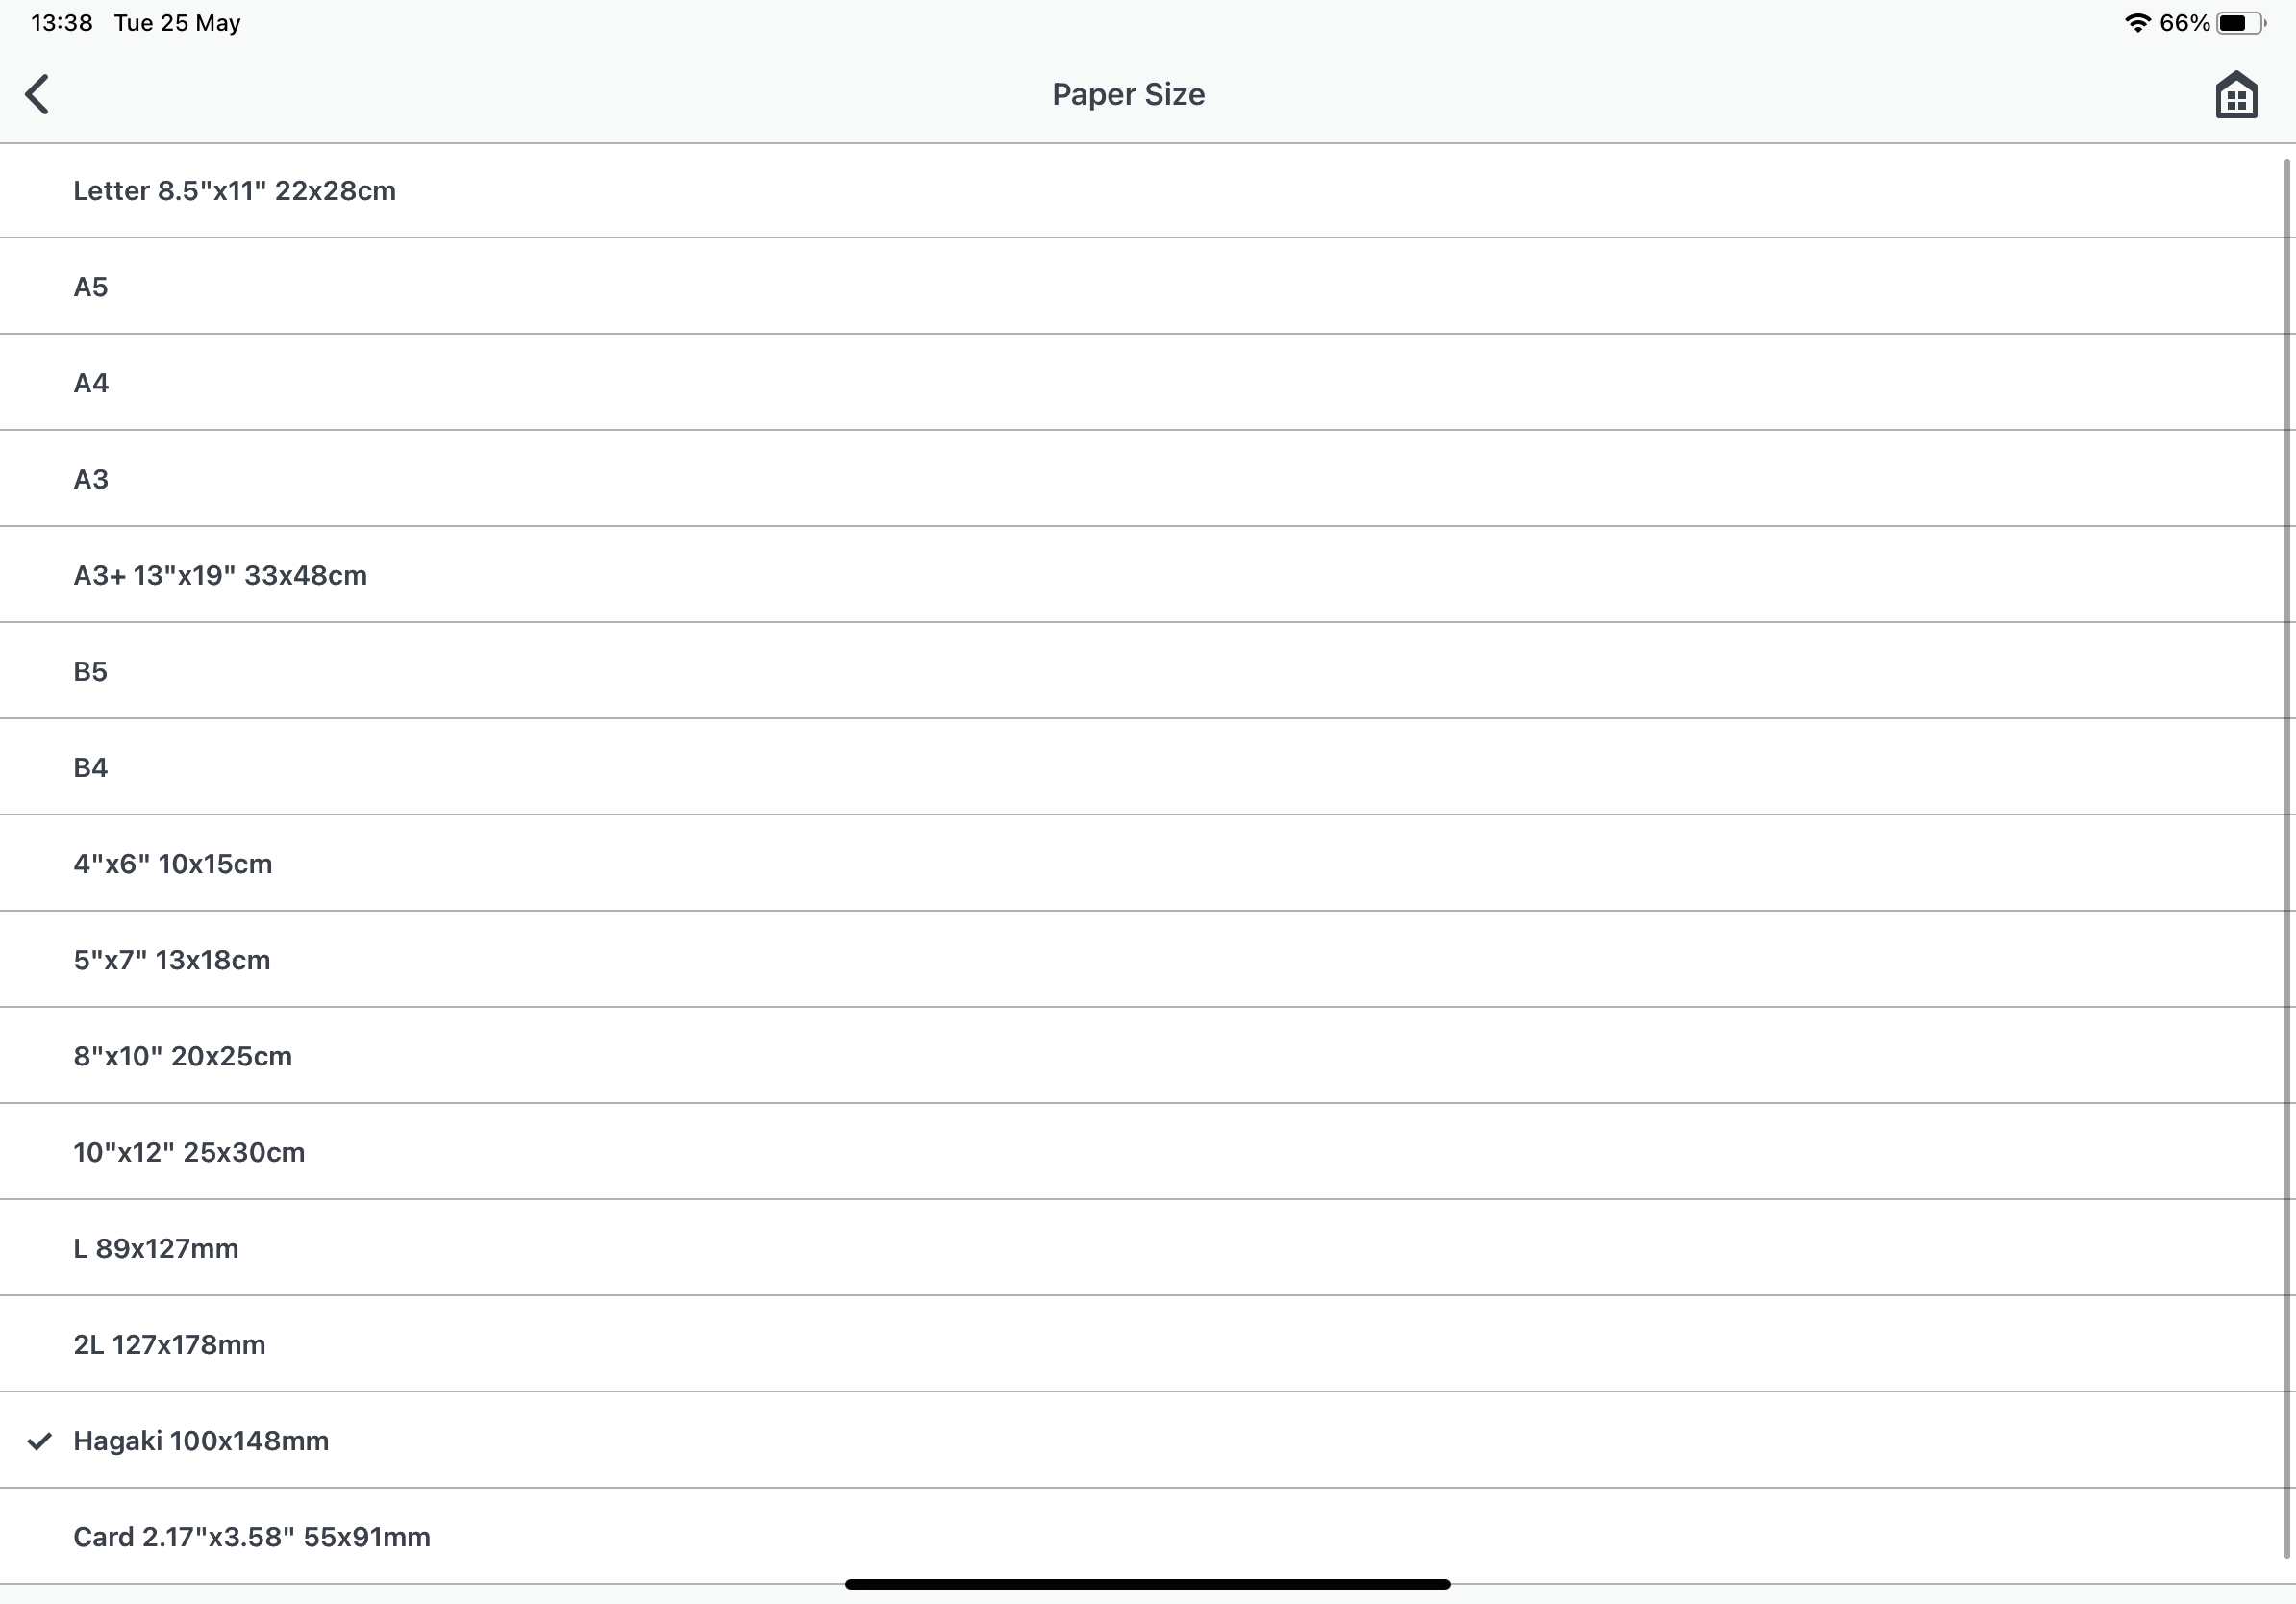2296x1604 pixels.
Task: Select Card 2.17"x3.58" 55x91mm size
Action: [x=252, y=1537]
